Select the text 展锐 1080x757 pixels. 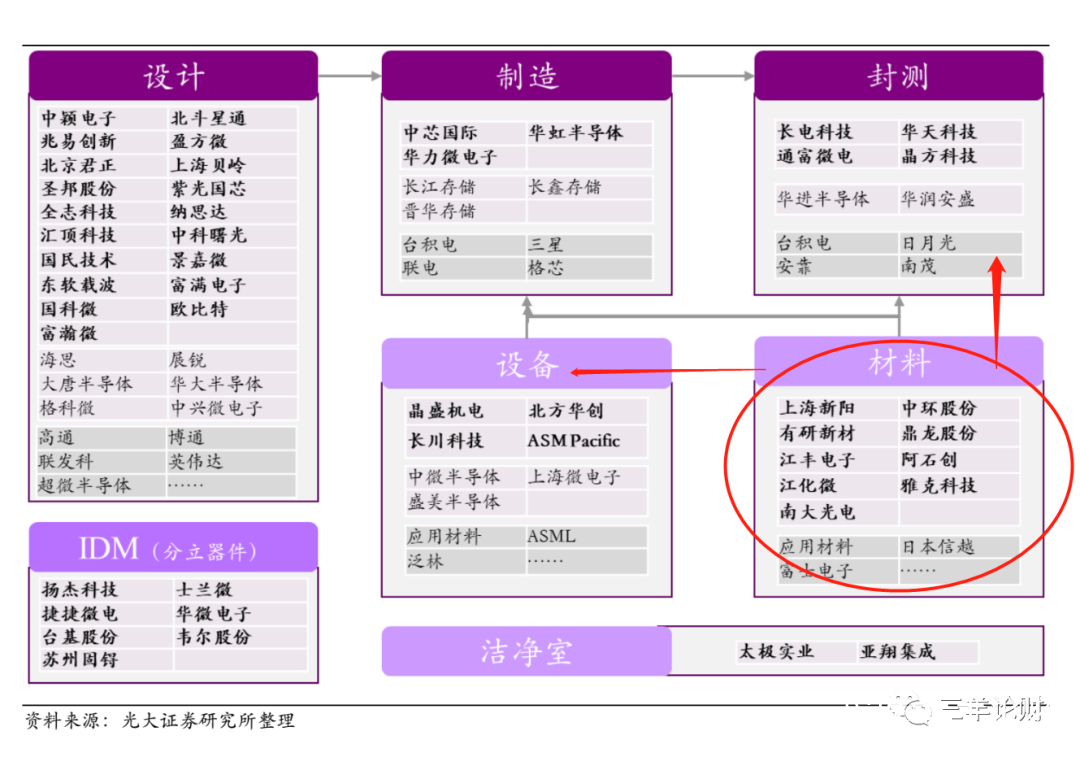(x=187, y=360)
